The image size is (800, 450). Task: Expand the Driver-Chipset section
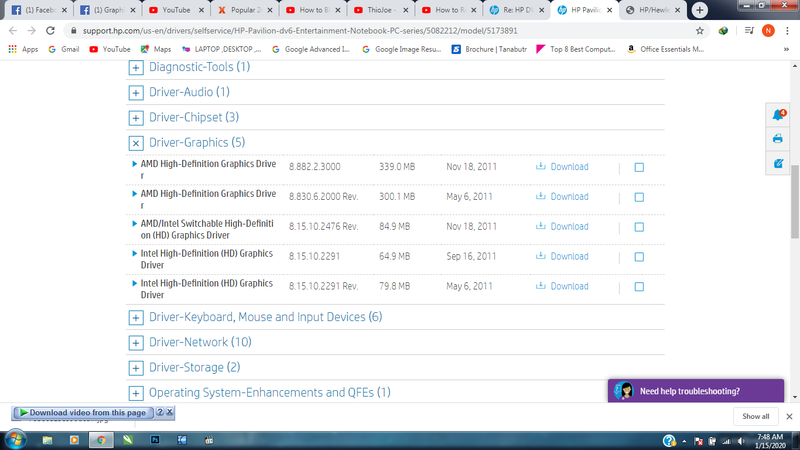point(136,118)
